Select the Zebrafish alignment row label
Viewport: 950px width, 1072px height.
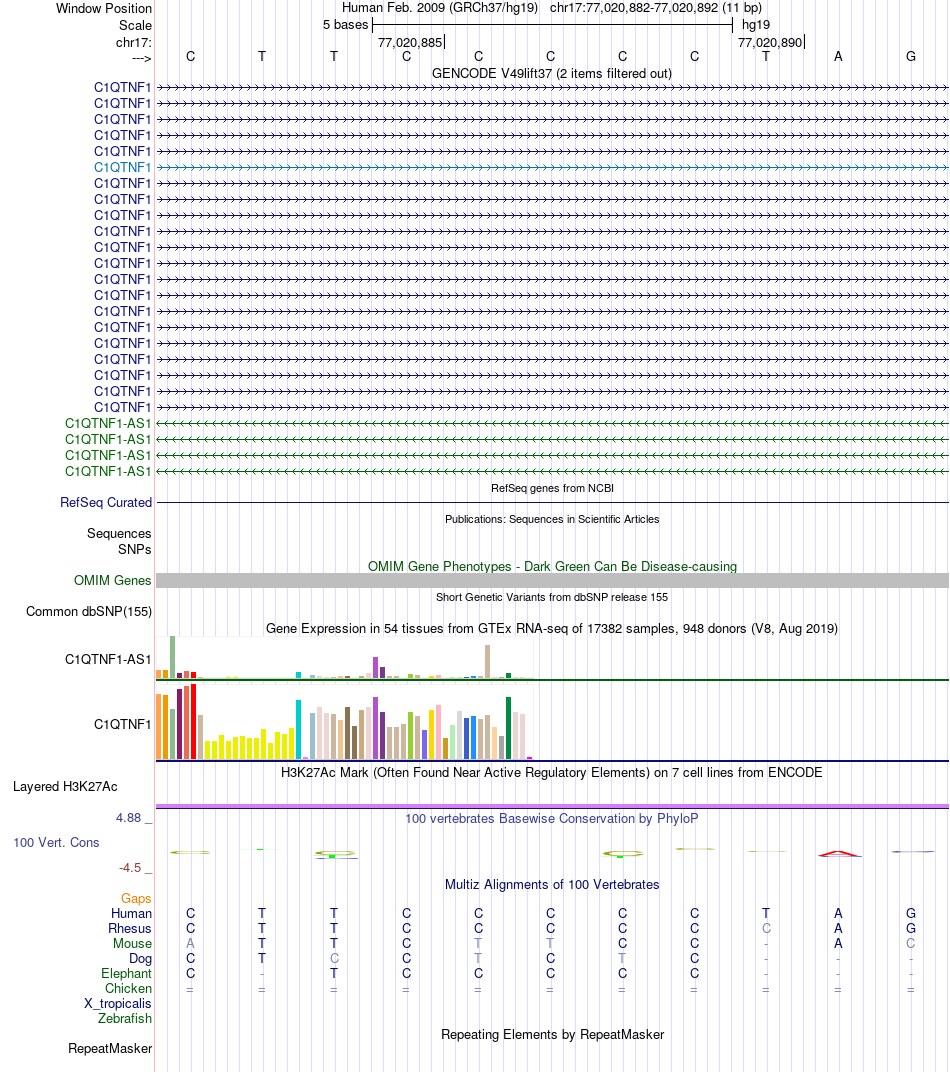124,1019
